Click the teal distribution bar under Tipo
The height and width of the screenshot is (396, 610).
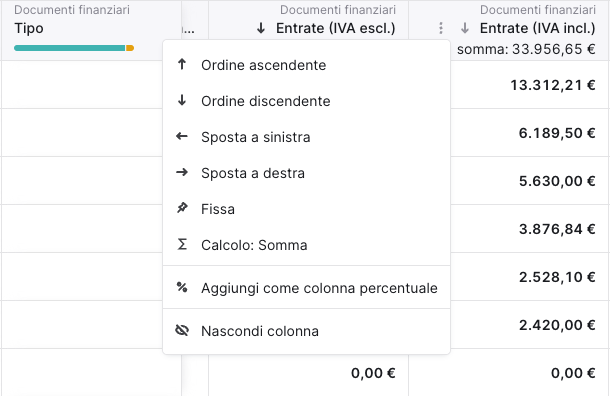point(70,48)
